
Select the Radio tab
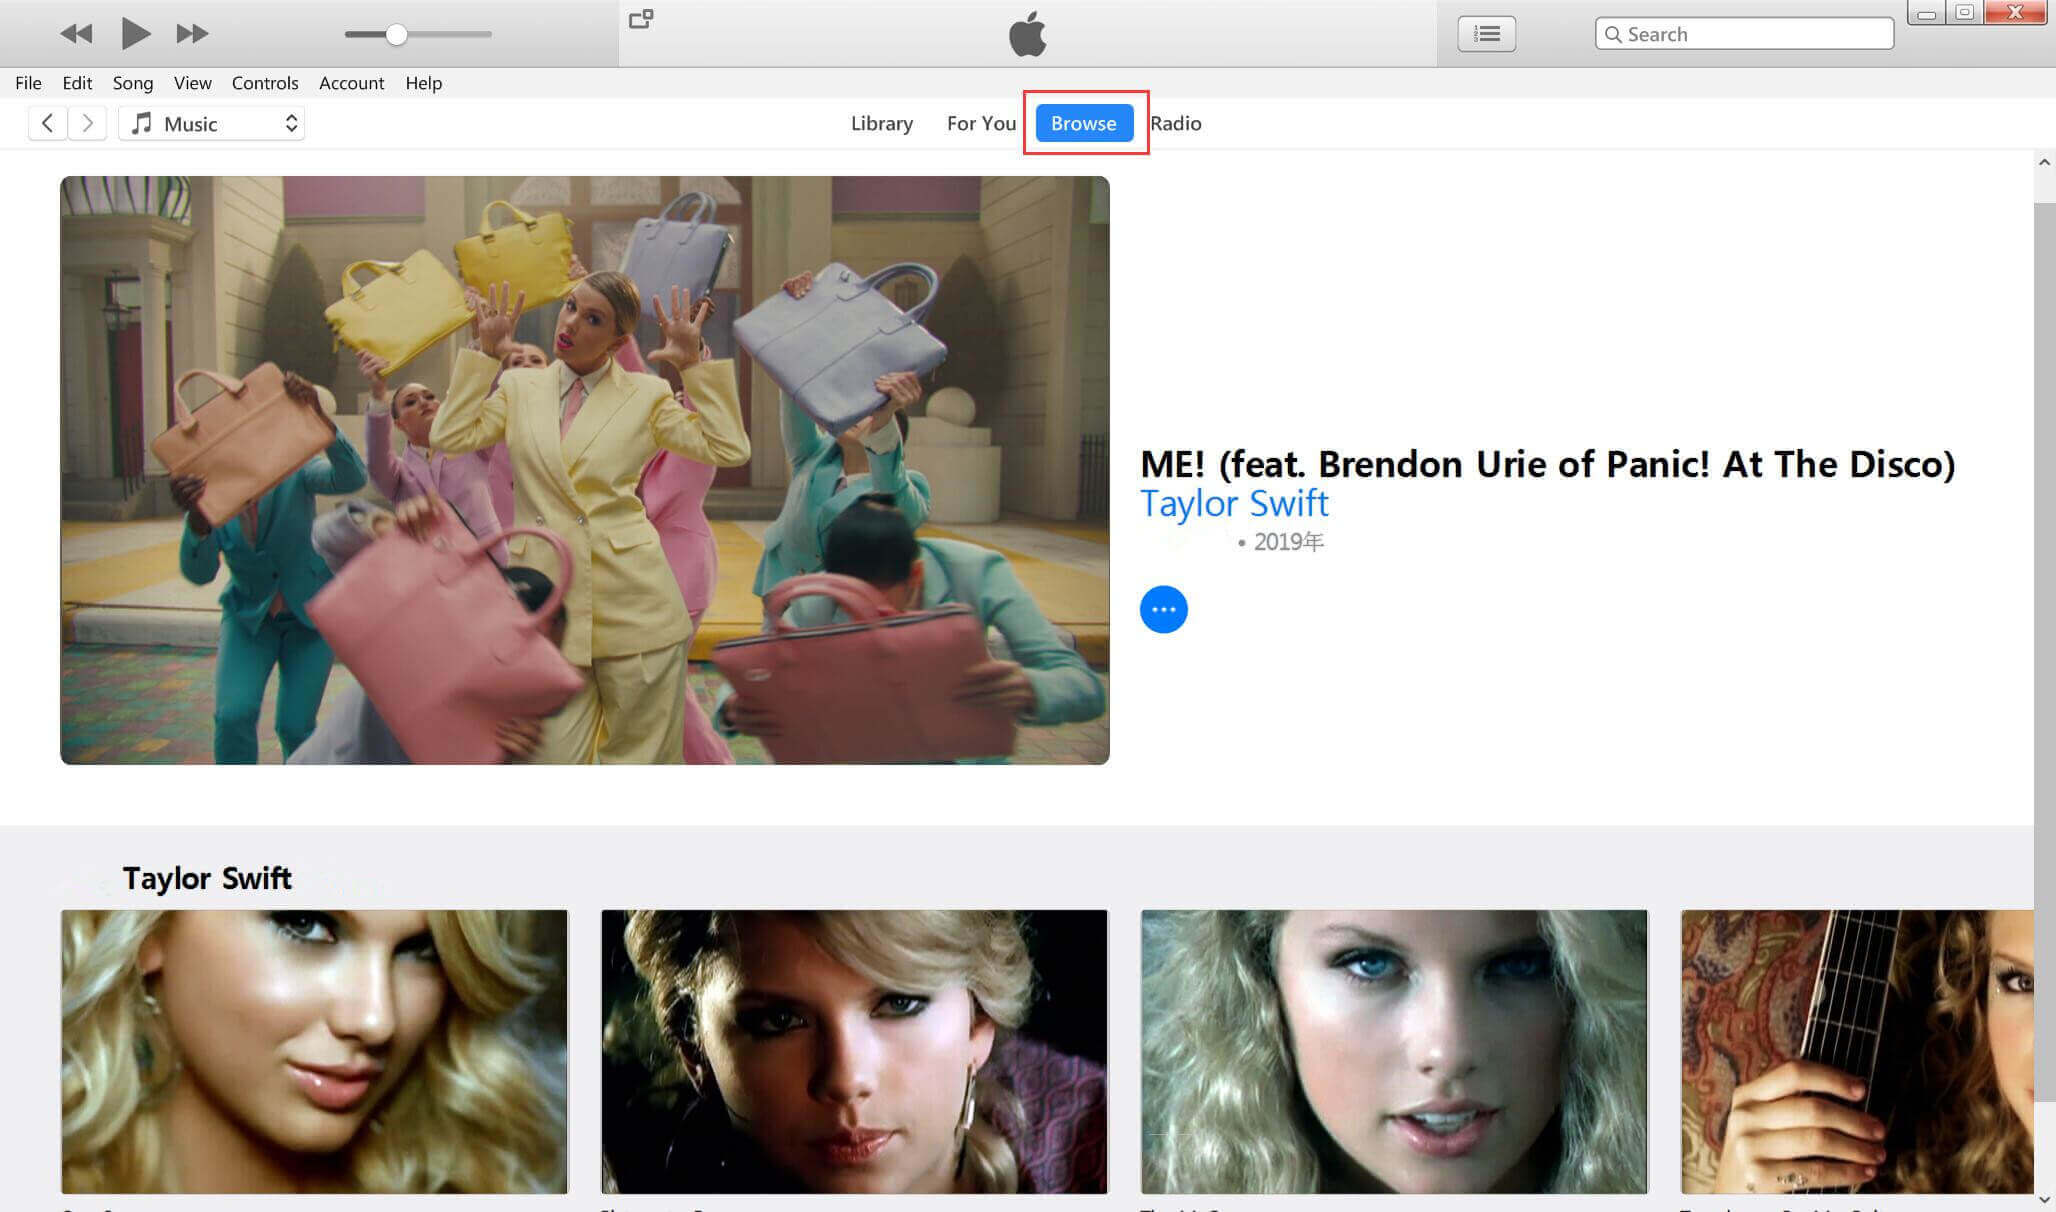tap(1176, 123)
